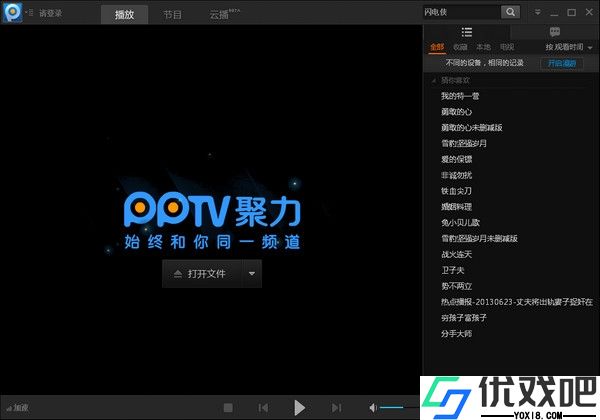
Task: Open the main menu dropdown icon near minimize
Action: 538,12
